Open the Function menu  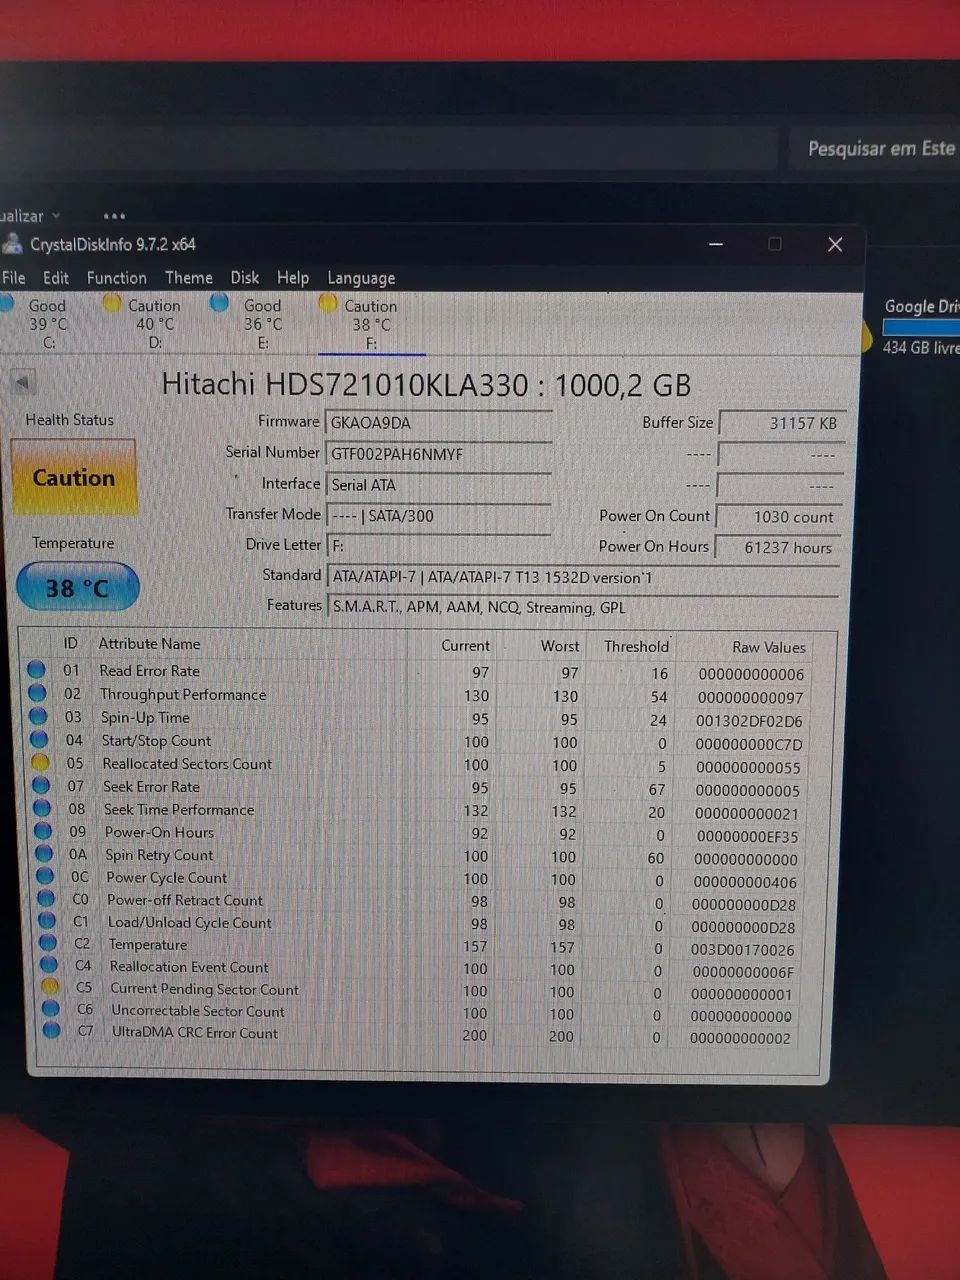[x=116, y=278]
